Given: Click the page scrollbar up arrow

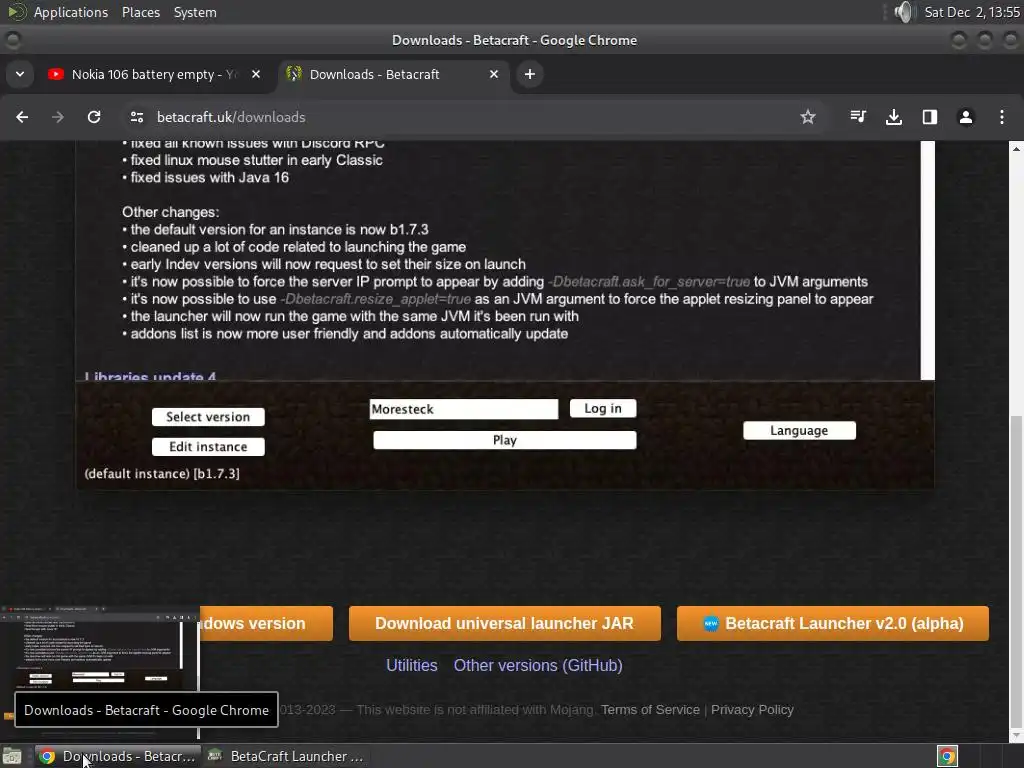Looking at the screenshot, I should [x=1016, y=149].
